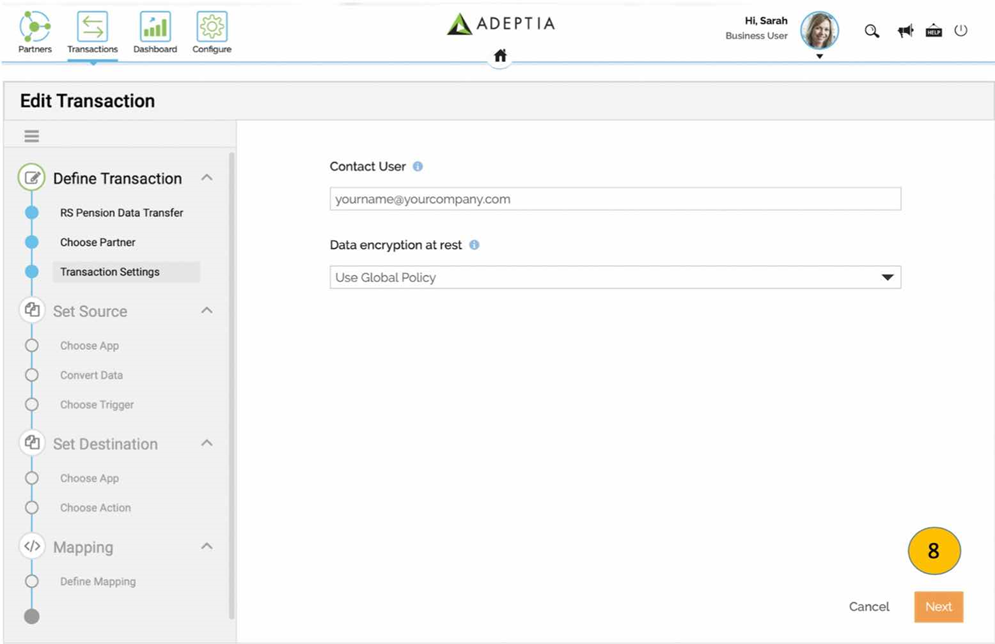The width and height of the screenshot is (995, 644).
Task: Click the Cancel link
Action: point(869,607)
